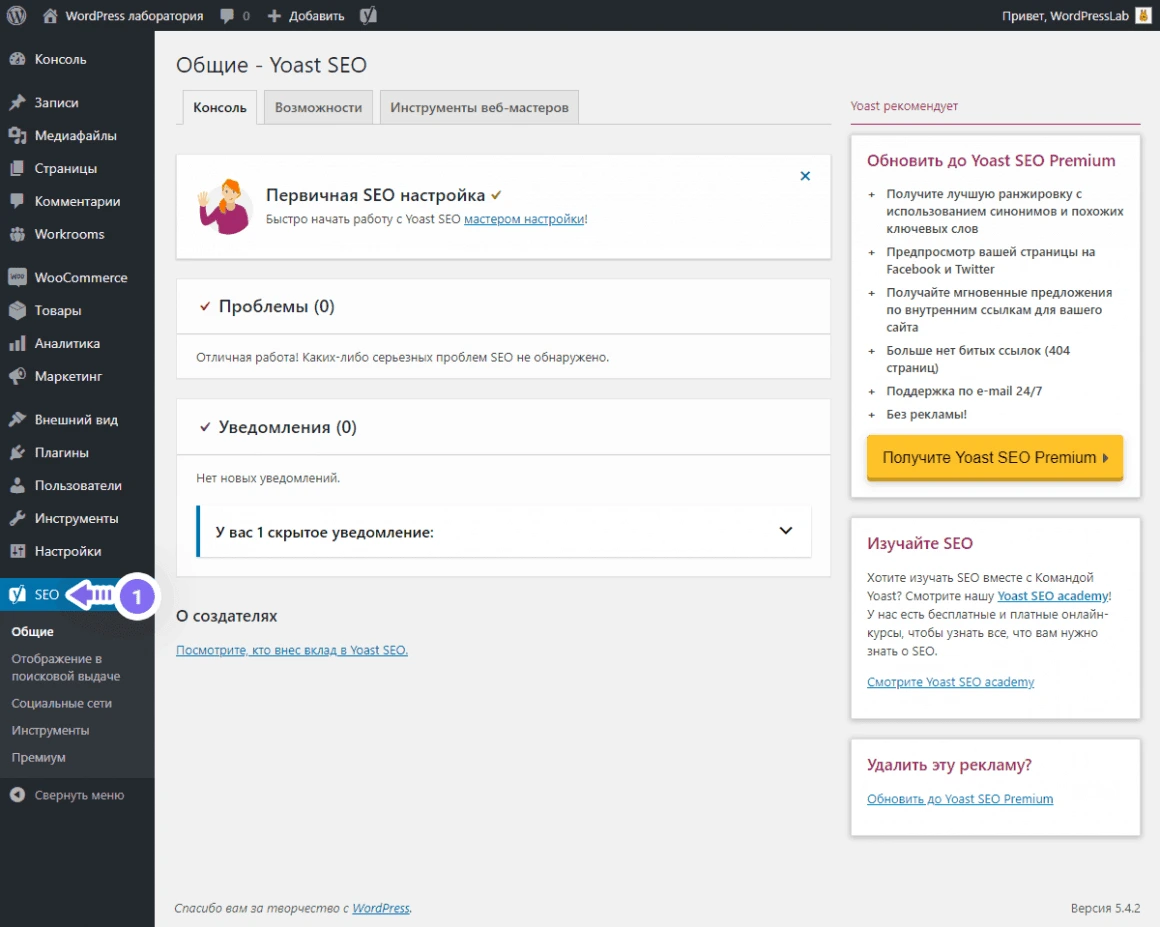Click the Нет новых уведомлений text

coord(268,478)
